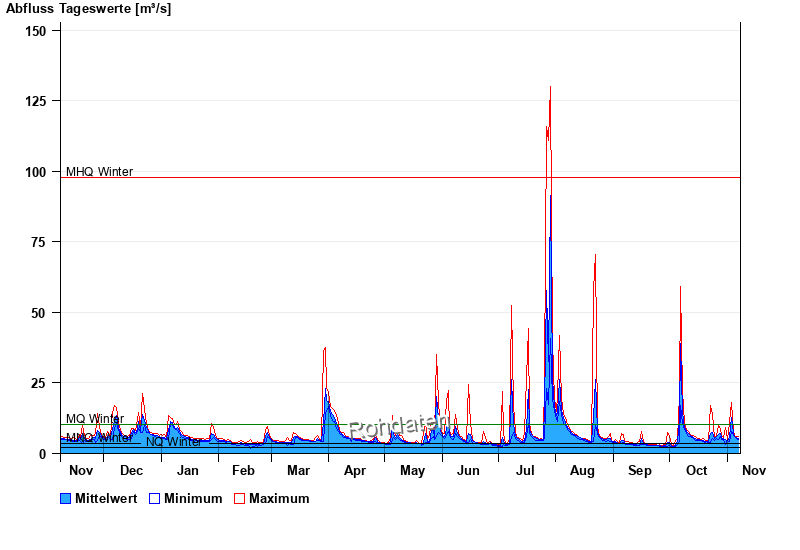Click the blue Mittelwert legend swatch
Screen dimensions: 800x550
click(x=66, y=498)
